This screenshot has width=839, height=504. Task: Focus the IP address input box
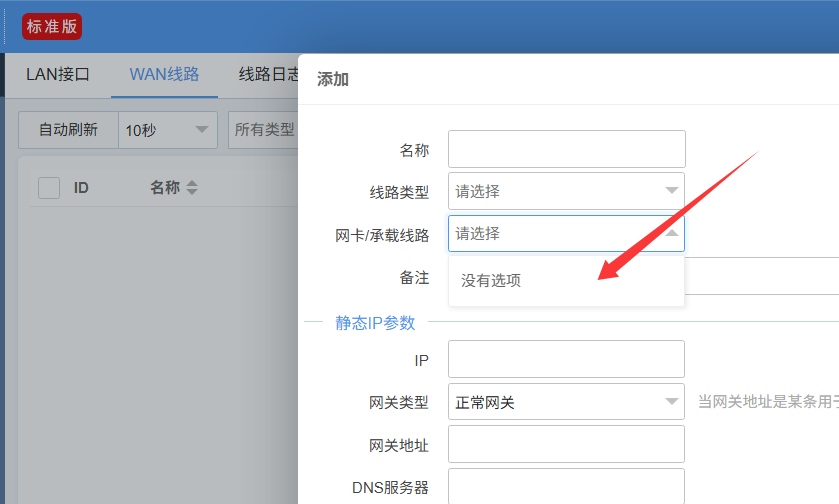(566, 359)
